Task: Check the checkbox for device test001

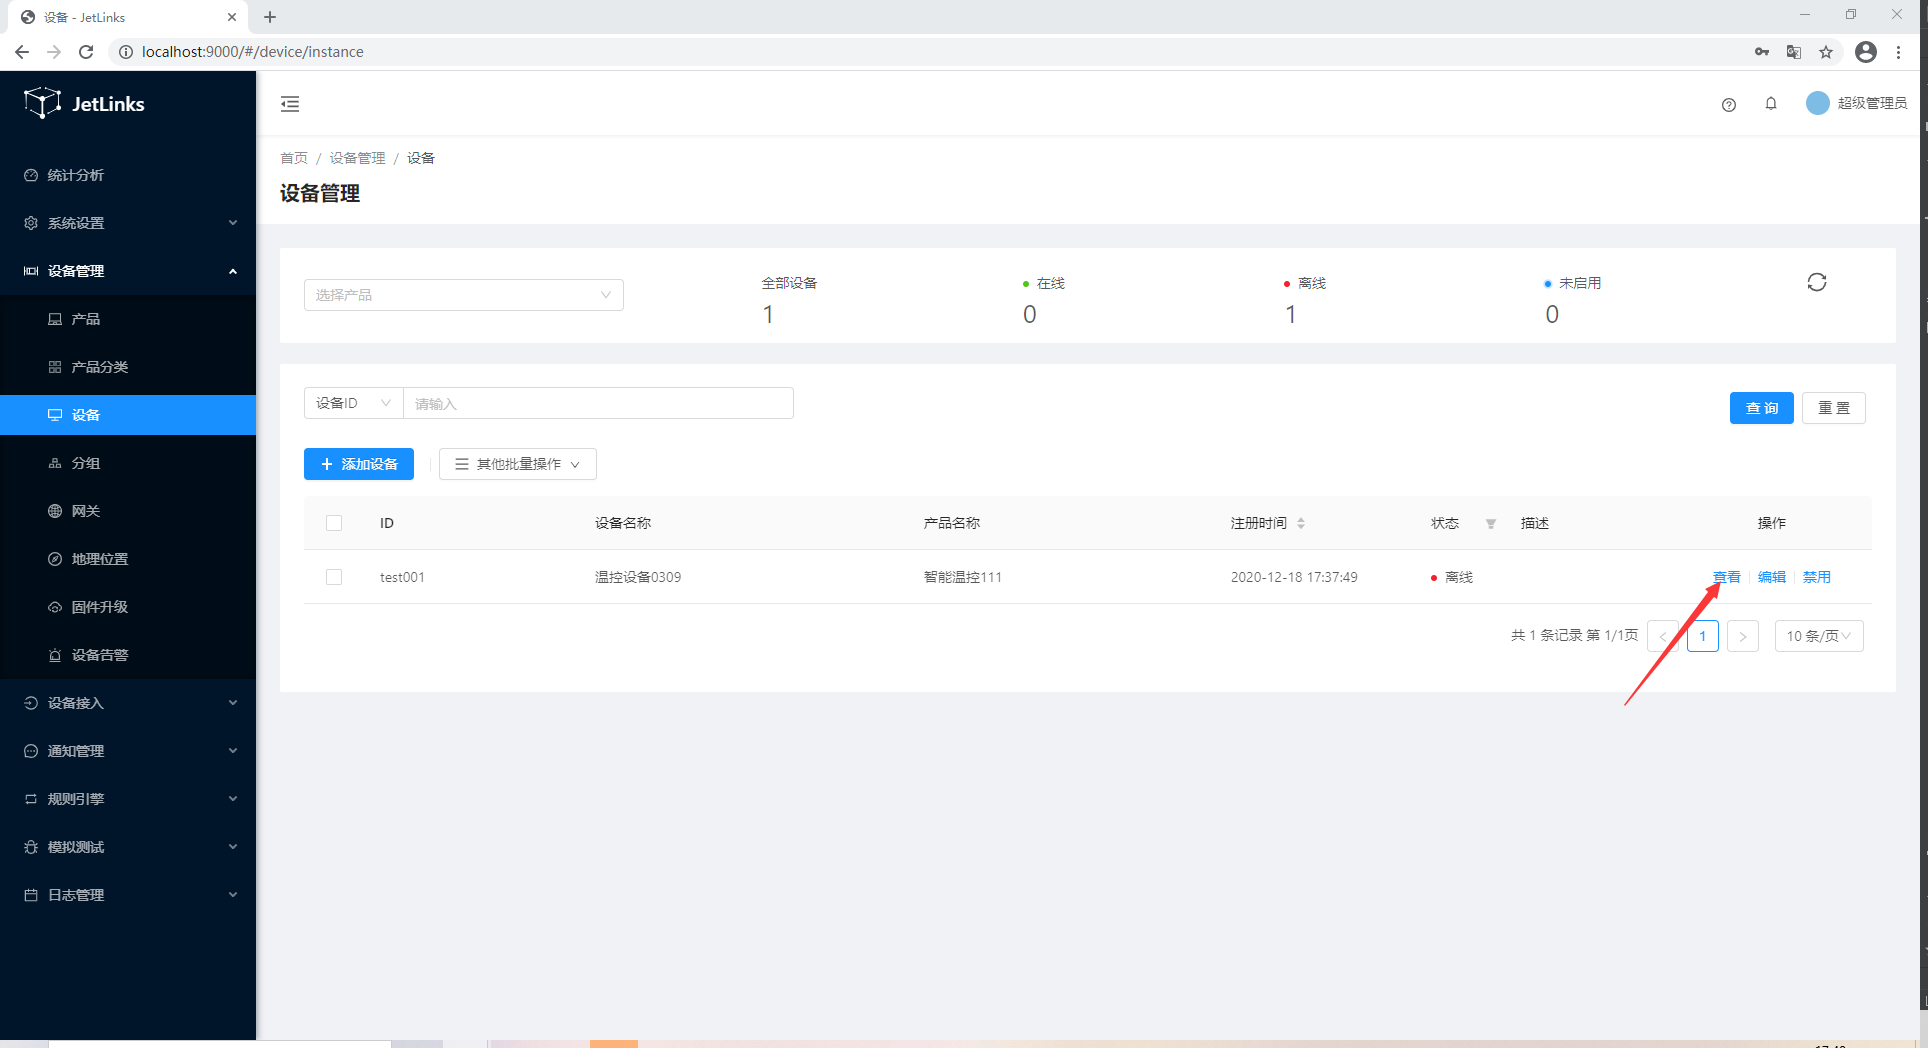Action: [334, 577]
